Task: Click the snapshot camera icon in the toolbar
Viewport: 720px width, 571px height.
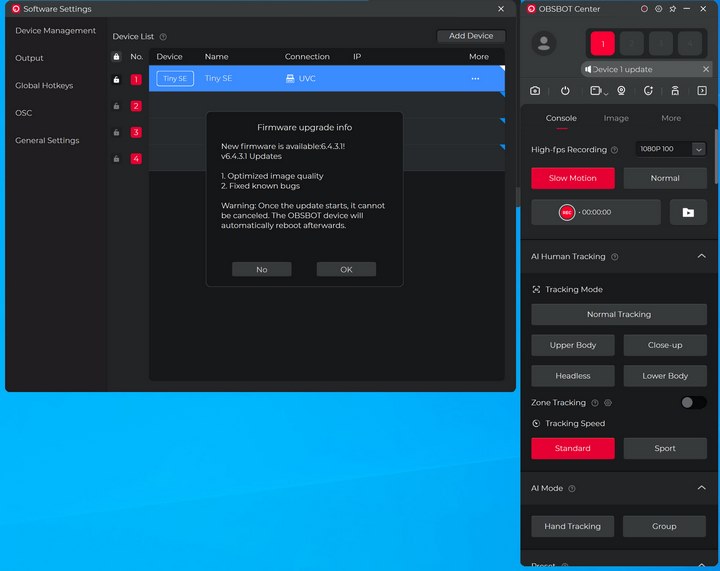Action: tap(536, 90)
